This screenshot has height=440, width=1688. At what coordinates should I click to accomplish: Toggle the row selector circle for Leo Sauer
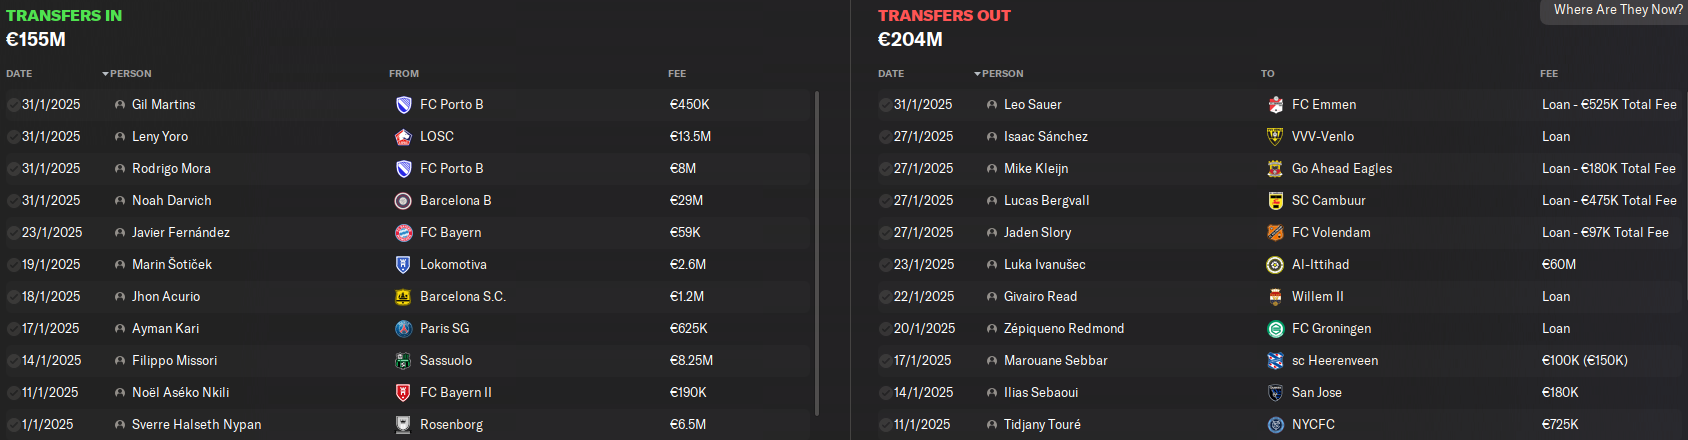pos(885,105)
